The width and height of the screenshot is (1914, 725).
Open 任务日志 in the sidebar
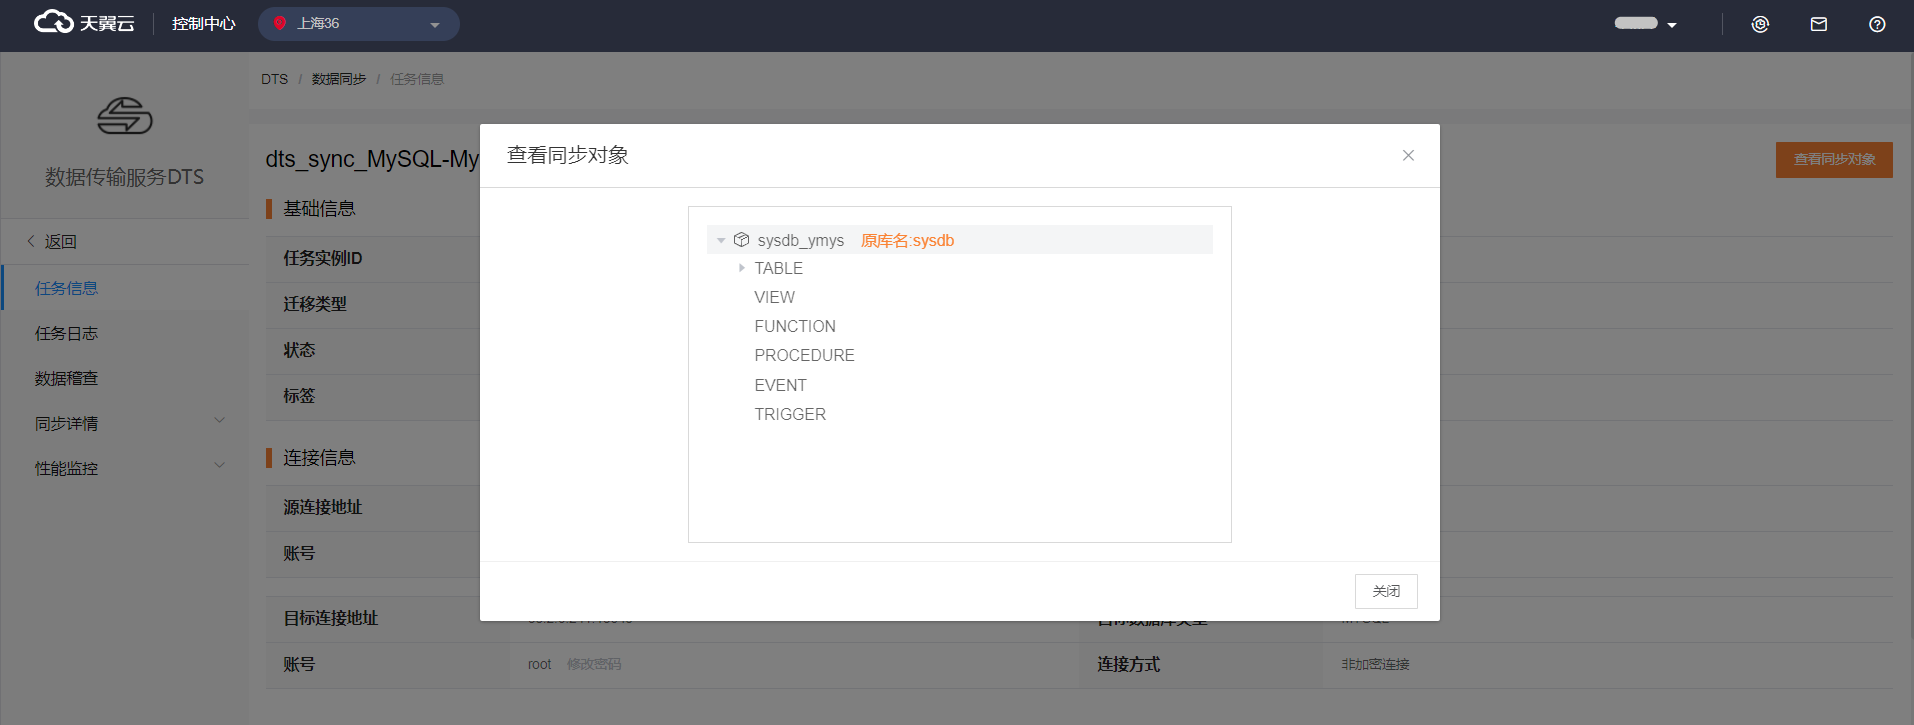point(66,333)
